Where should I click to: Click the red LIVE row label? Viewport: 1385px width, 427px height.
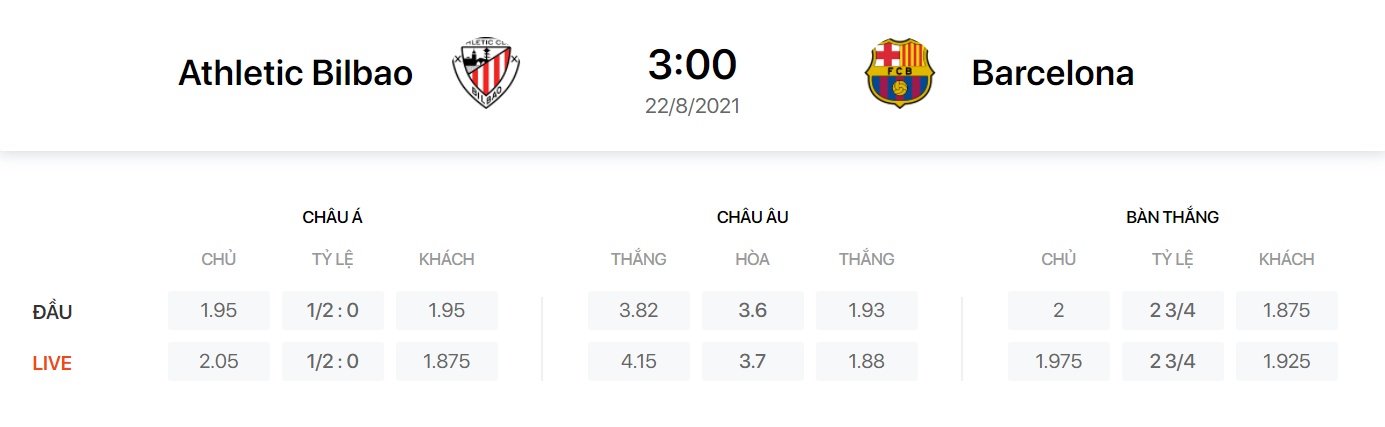[x=52, y=363]
